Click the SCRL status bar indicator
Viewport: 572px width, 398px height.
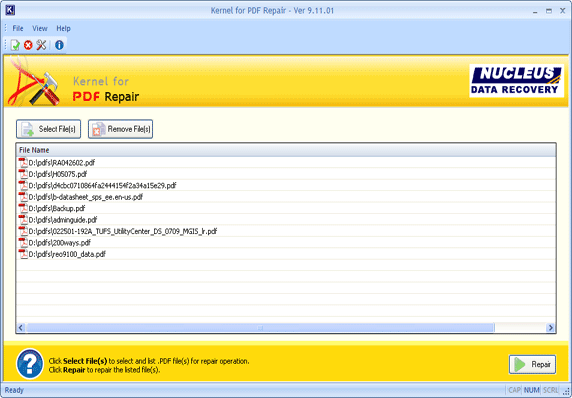[550, 390]
